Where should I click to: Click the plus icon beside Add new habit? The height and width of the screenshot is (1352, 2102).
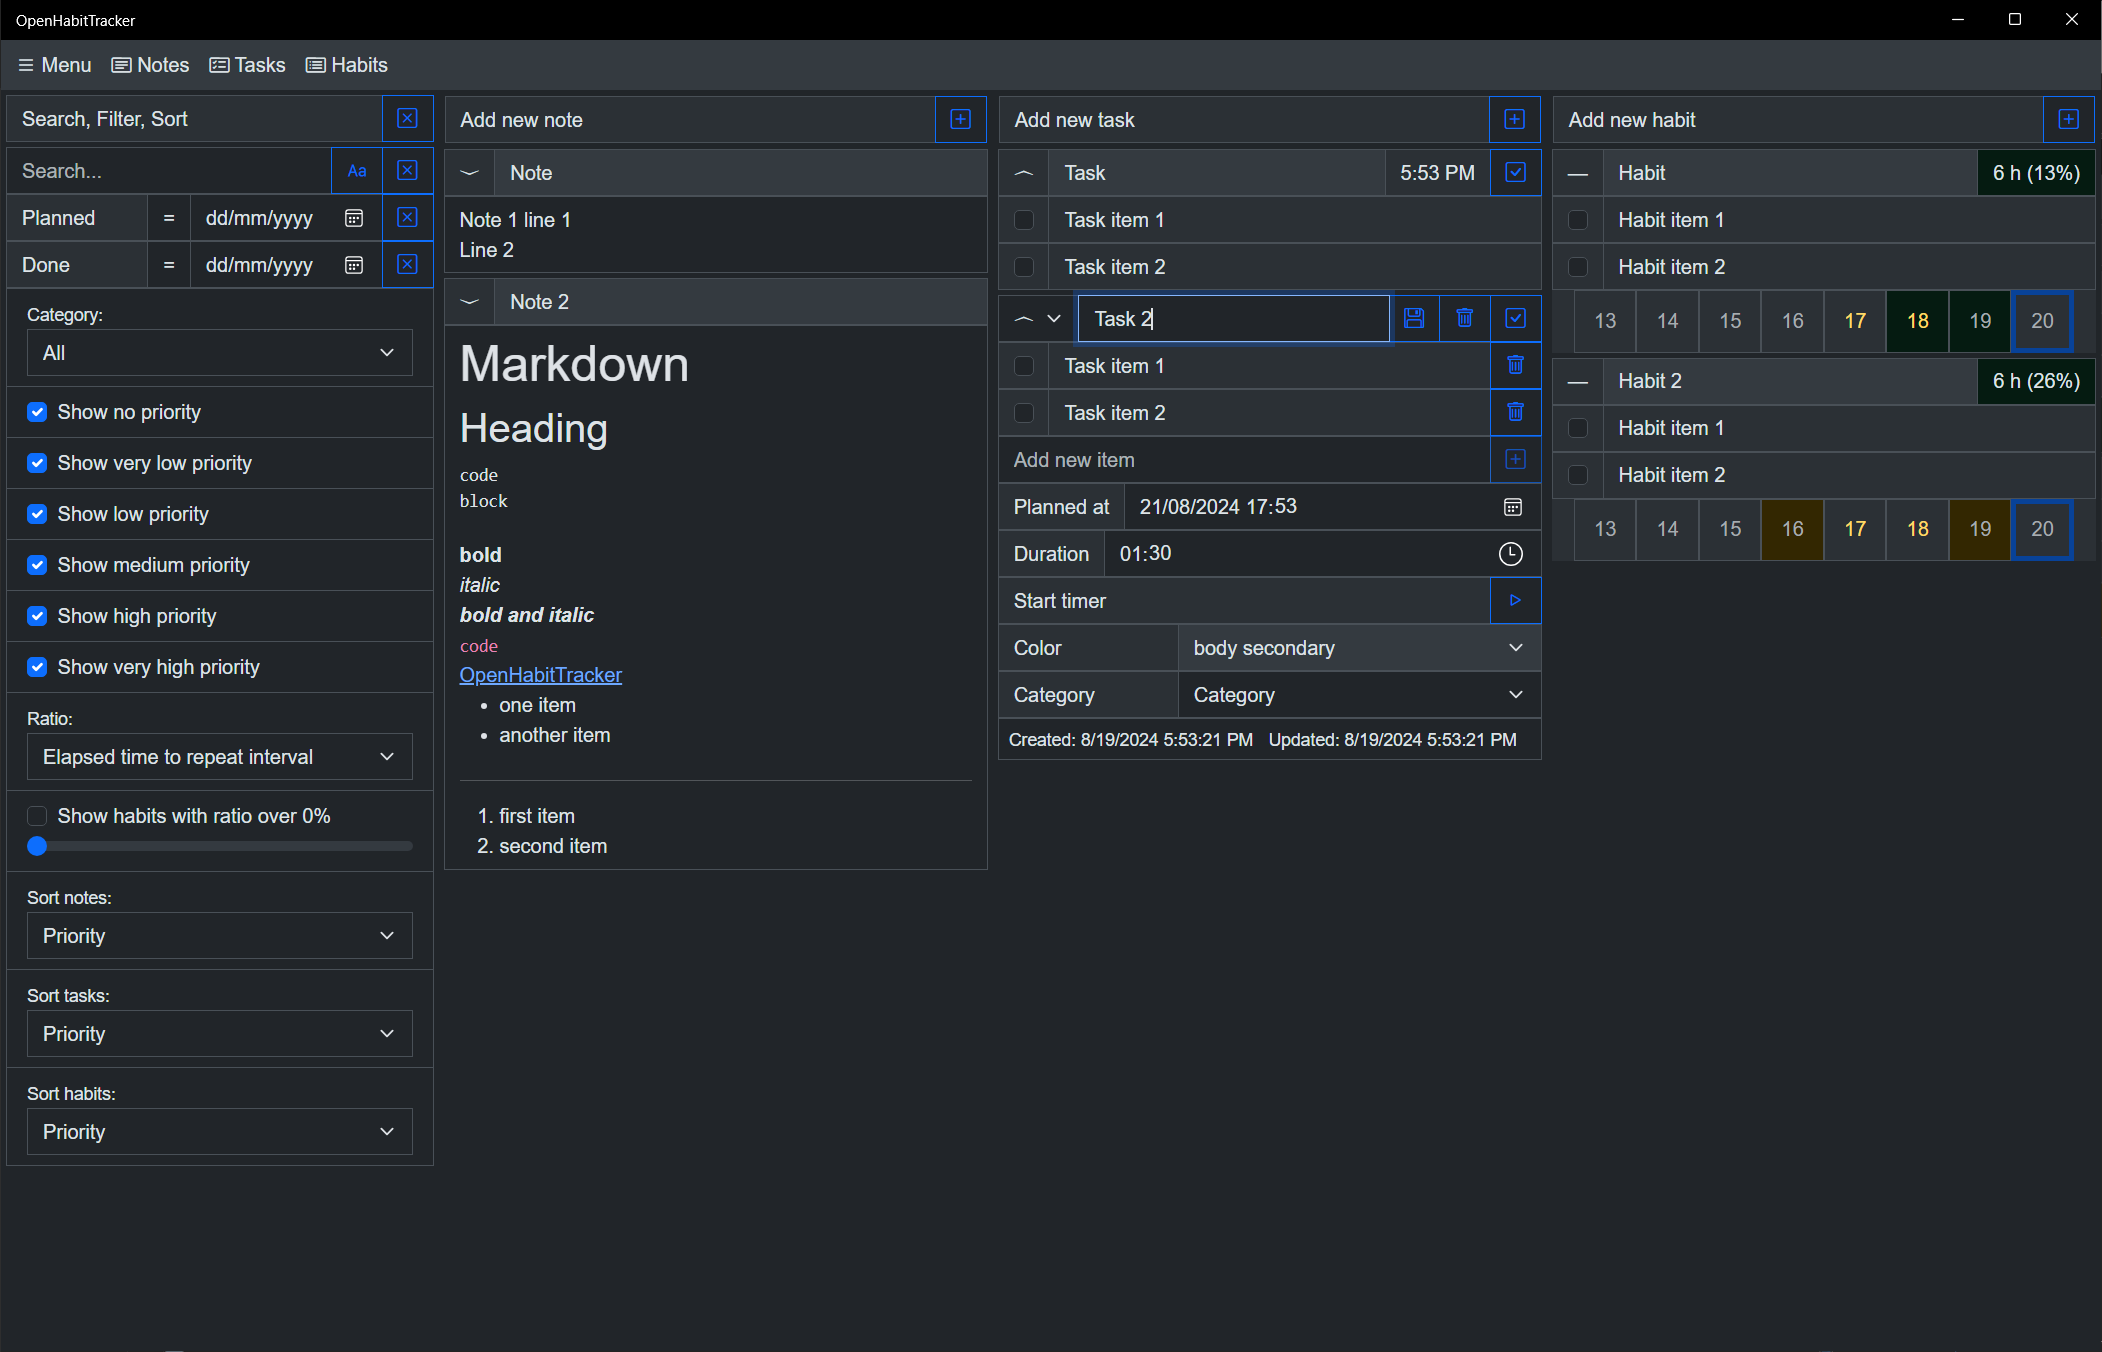point(2068,120)
